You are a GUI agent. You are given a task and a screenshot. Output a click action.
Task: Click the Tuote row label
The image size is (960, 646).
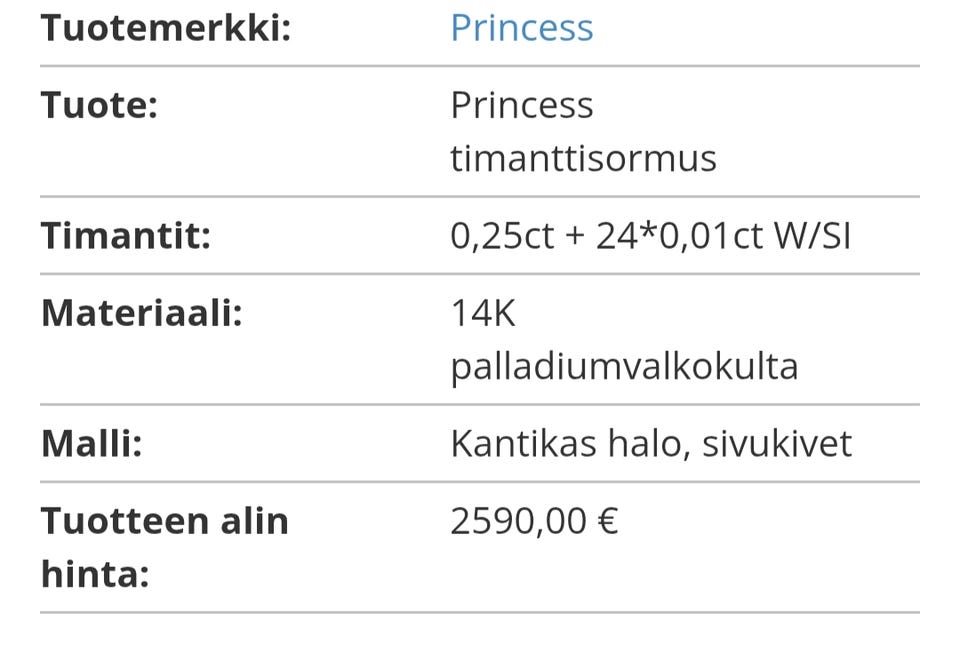click(x=99, y=105)
